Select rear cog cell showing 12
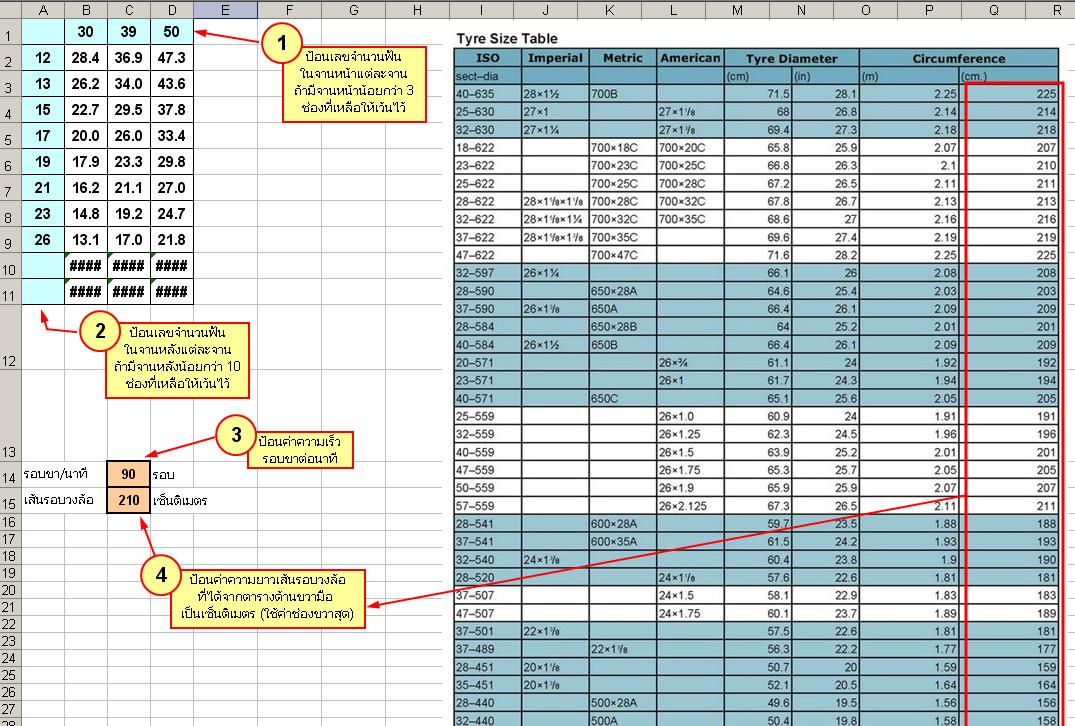1075x726 pixels. click(x=43, y=58)
